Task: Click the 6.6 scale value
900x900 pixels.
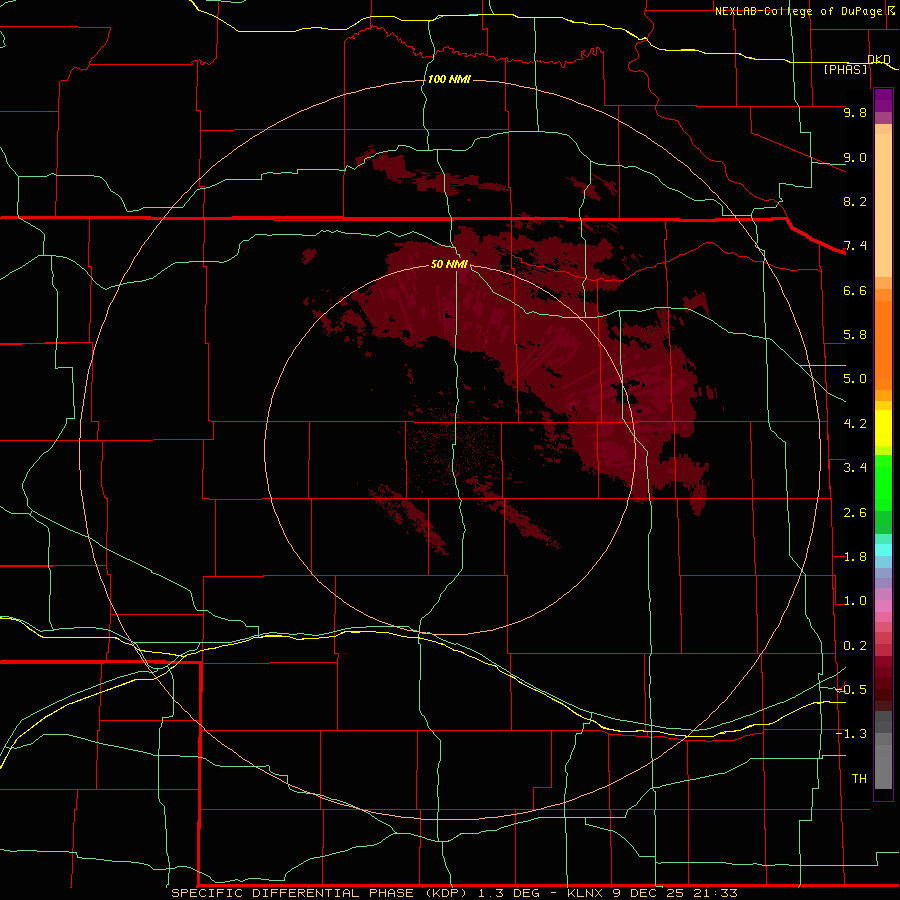Action: [x=855, y=290]
